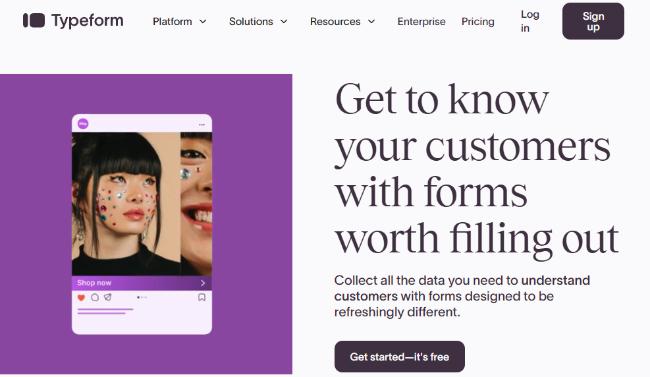
Task: Open the Pricing page link
Action: 478,21
